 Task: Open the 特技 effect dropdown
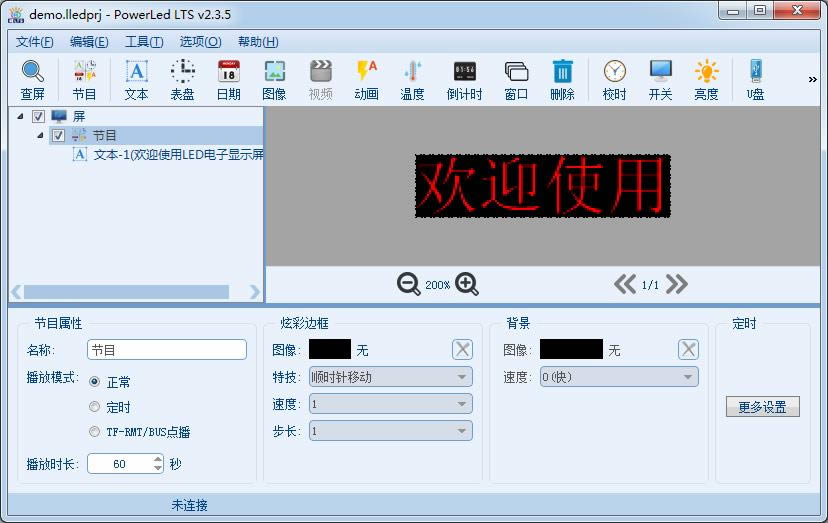tap(391, 377)
